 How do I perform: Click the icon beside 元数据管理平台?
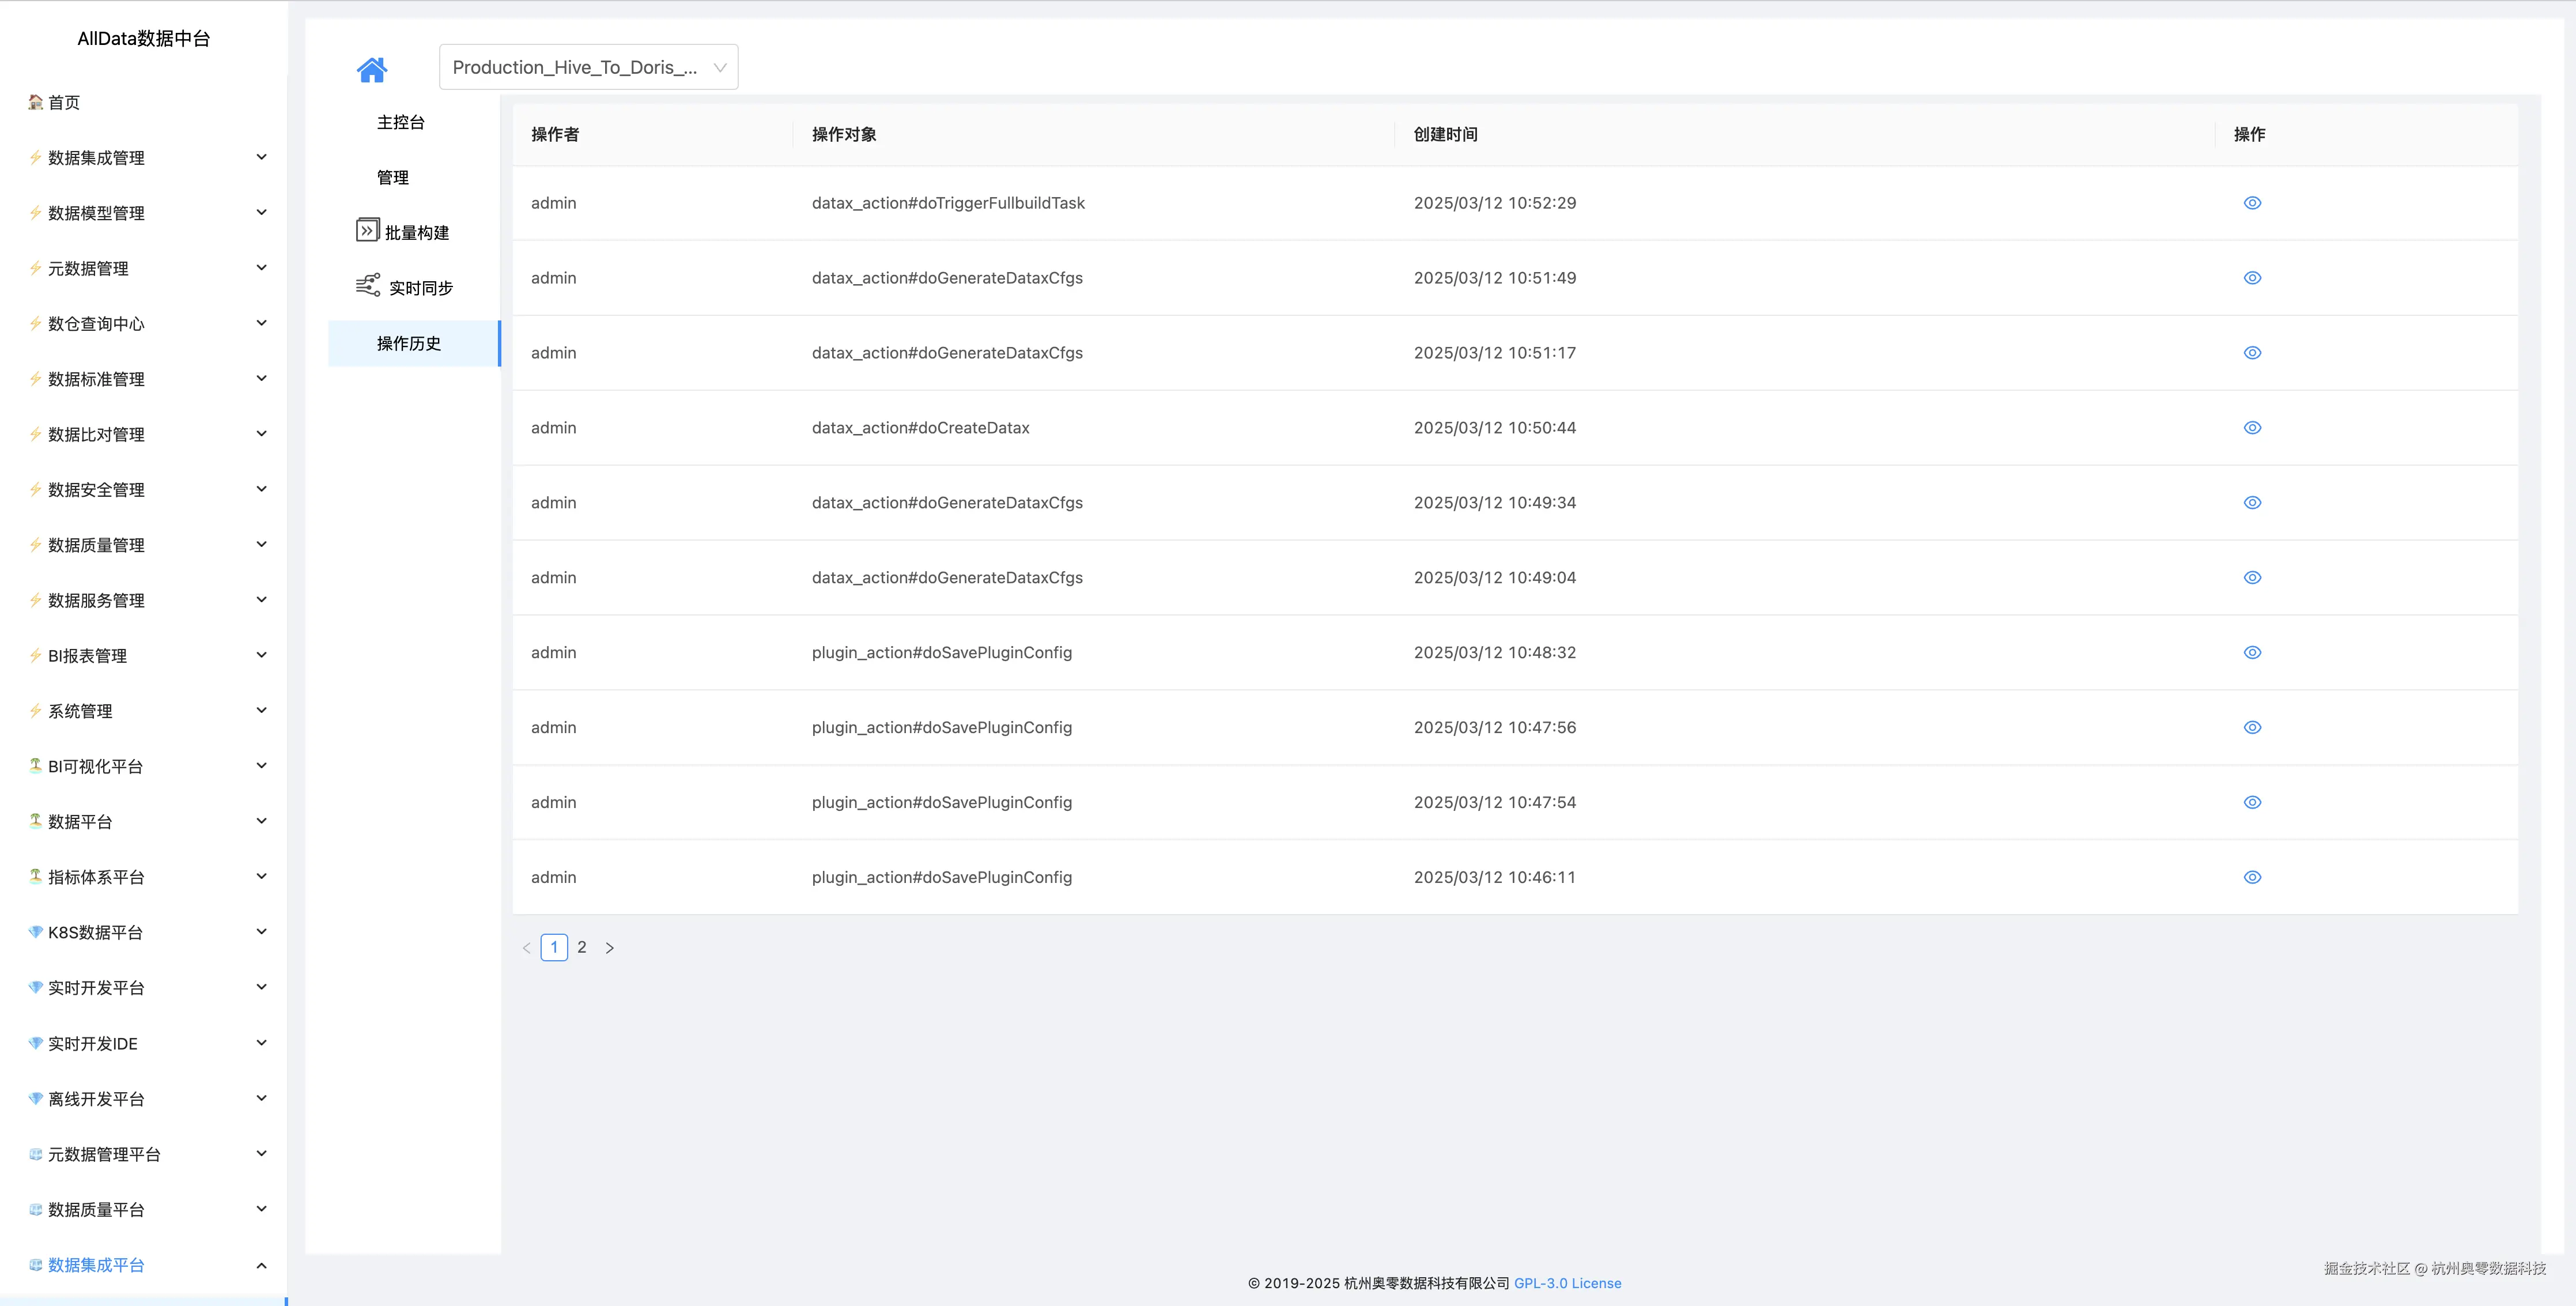coord(35,1154)
